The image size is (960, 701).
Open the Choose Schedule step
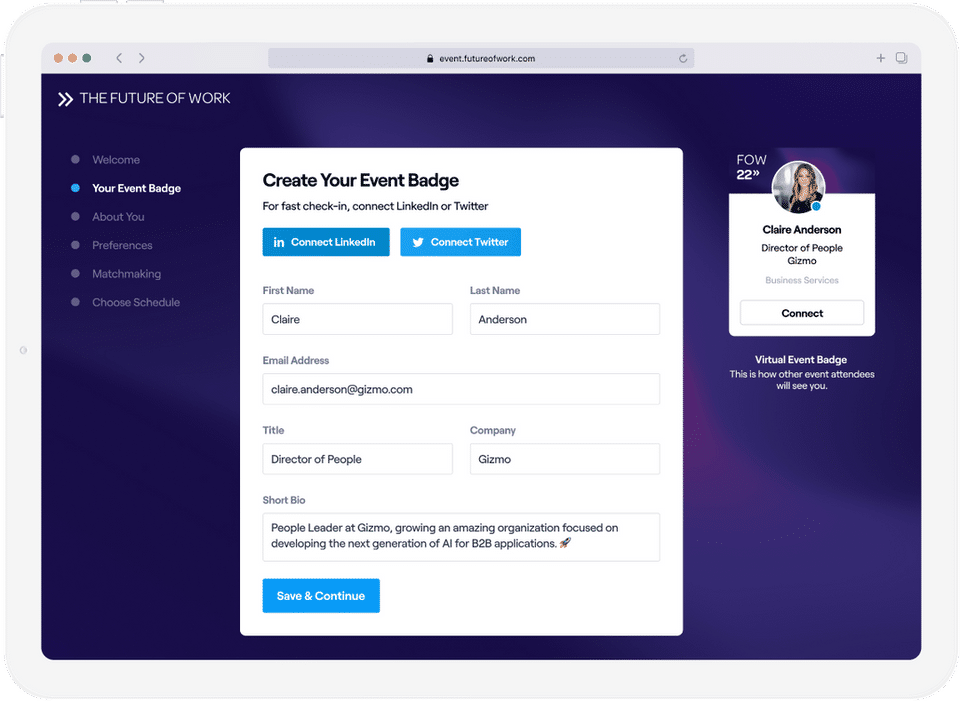click(x=136, y=302)
